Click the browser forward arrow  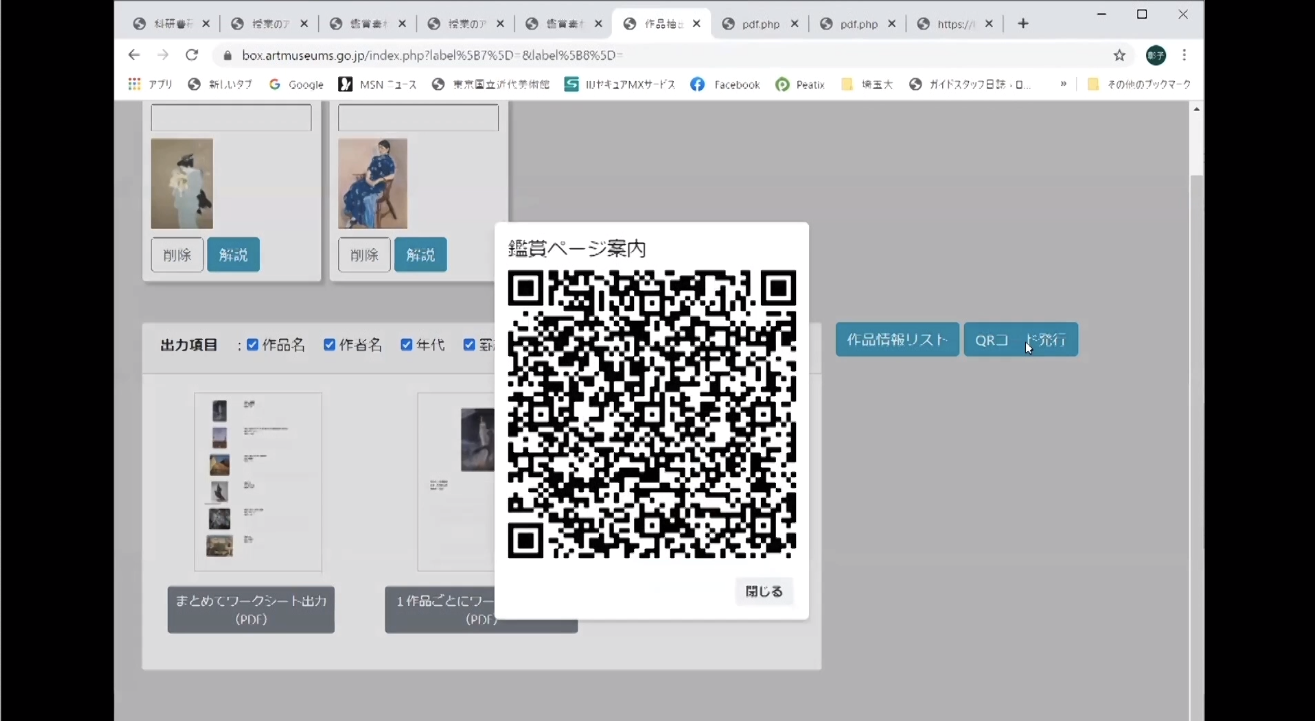[x=163, y=55]
